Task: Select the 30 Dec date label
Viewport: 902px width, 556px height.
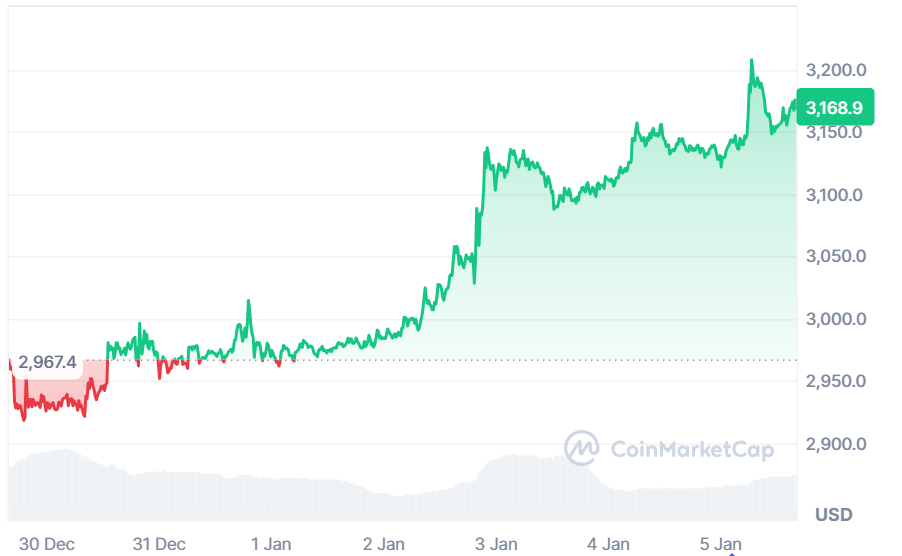Action: pyautogui.click(x=47, y=544)
